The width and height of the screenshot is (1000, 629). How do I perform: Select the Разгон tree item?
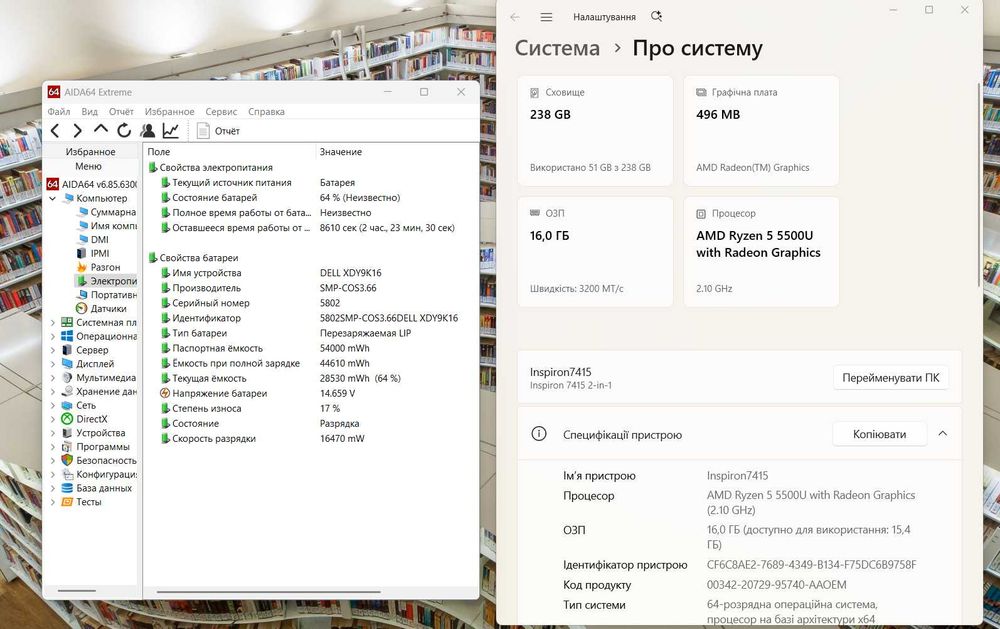98,267
